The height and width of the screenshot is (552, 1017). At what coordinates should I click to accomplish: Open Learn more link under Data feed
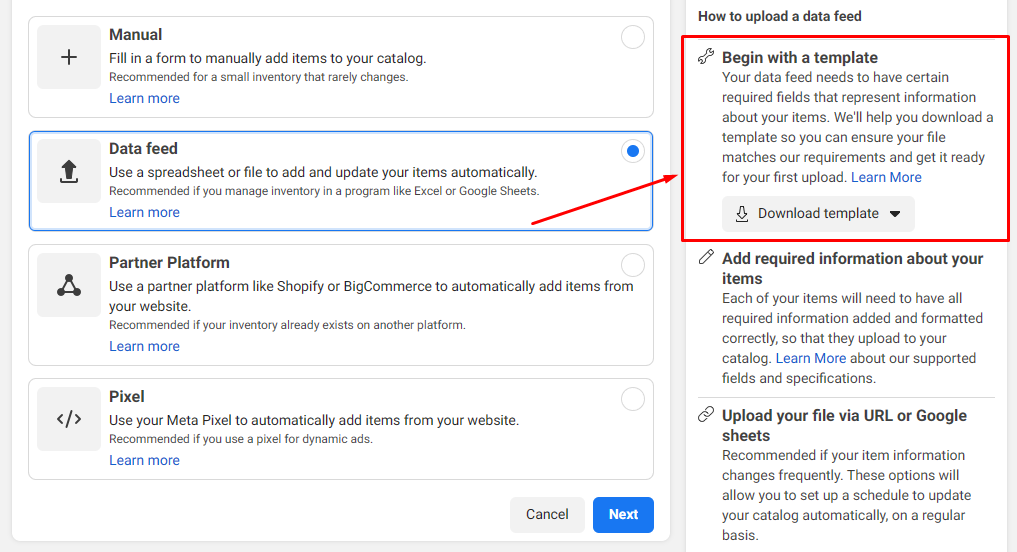(x=144, y=212)
